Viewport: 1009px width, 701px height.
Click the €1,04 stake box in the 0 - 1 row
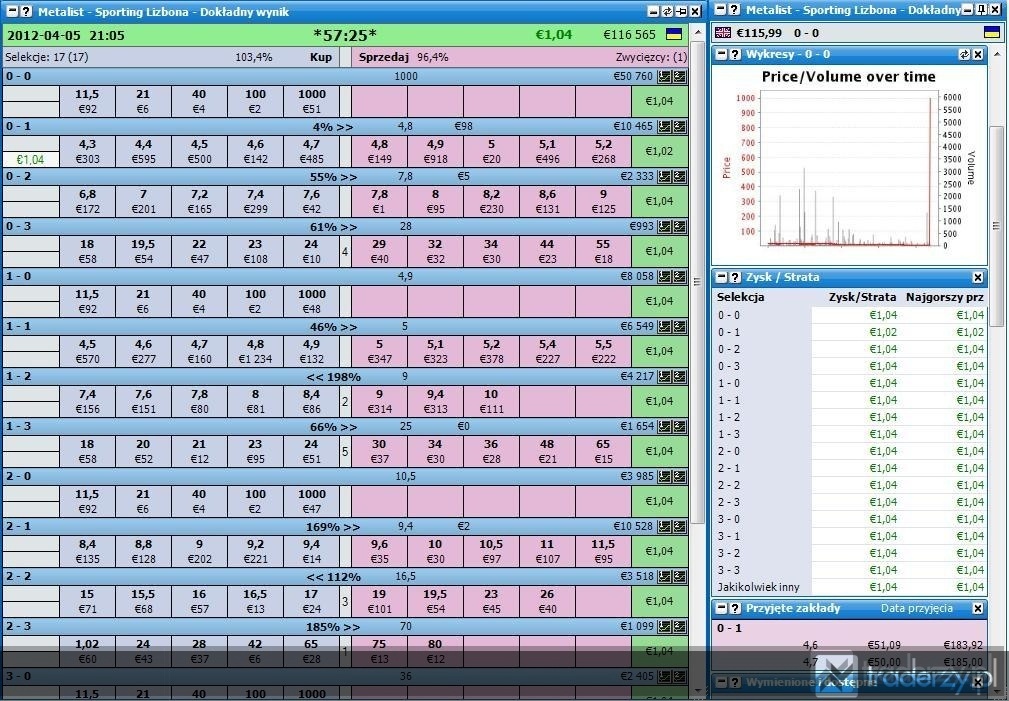click(31, 160)
